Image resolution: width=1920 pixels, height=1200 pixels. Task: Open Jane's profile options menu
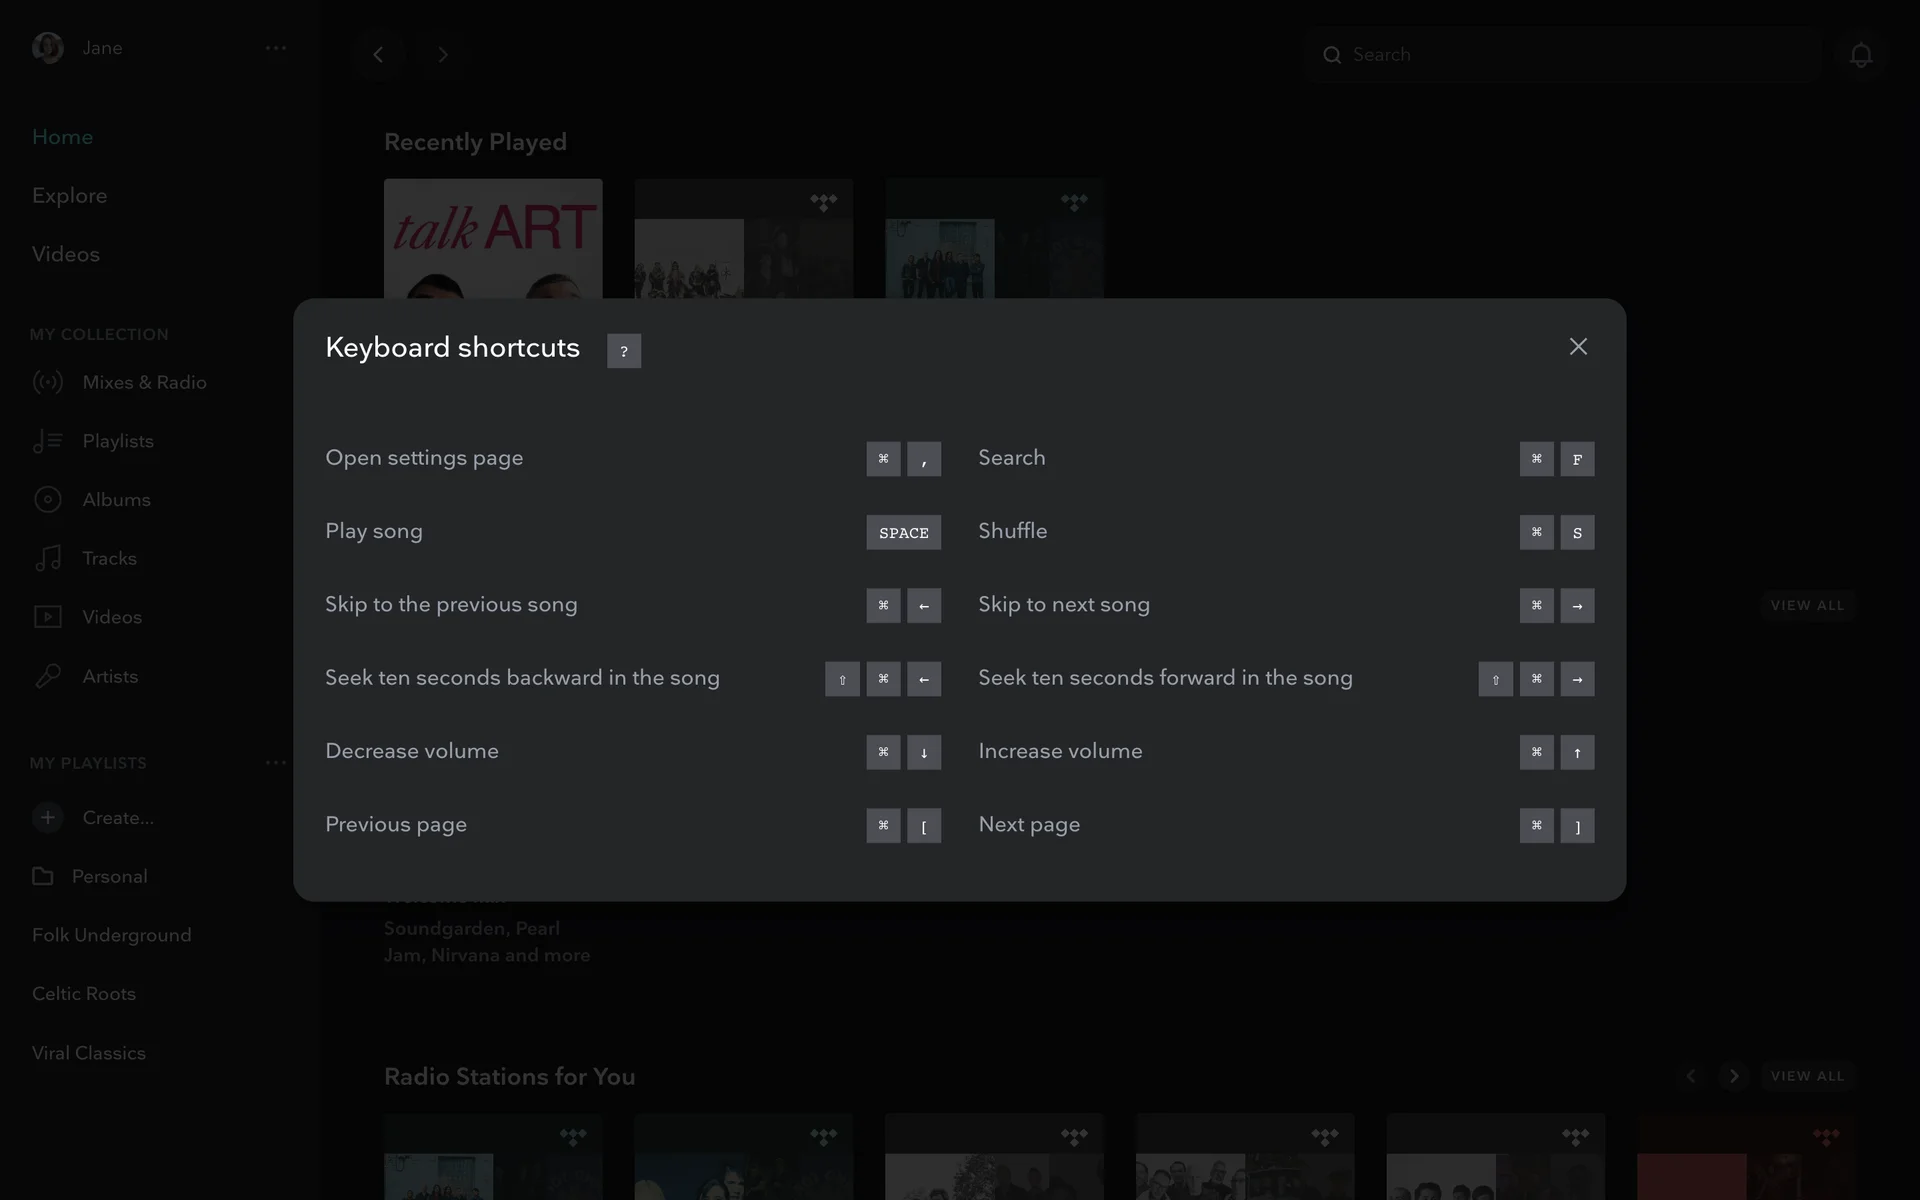coord(276,48)
